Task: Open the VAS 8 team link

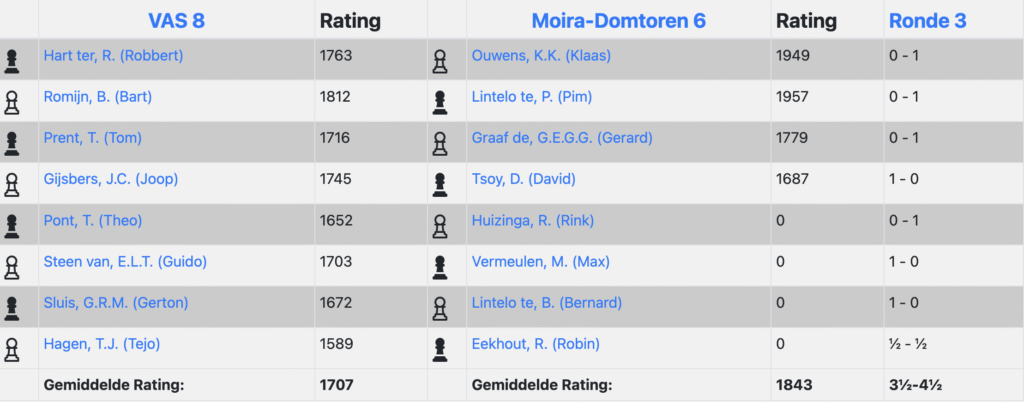Action: coord(176,20)
